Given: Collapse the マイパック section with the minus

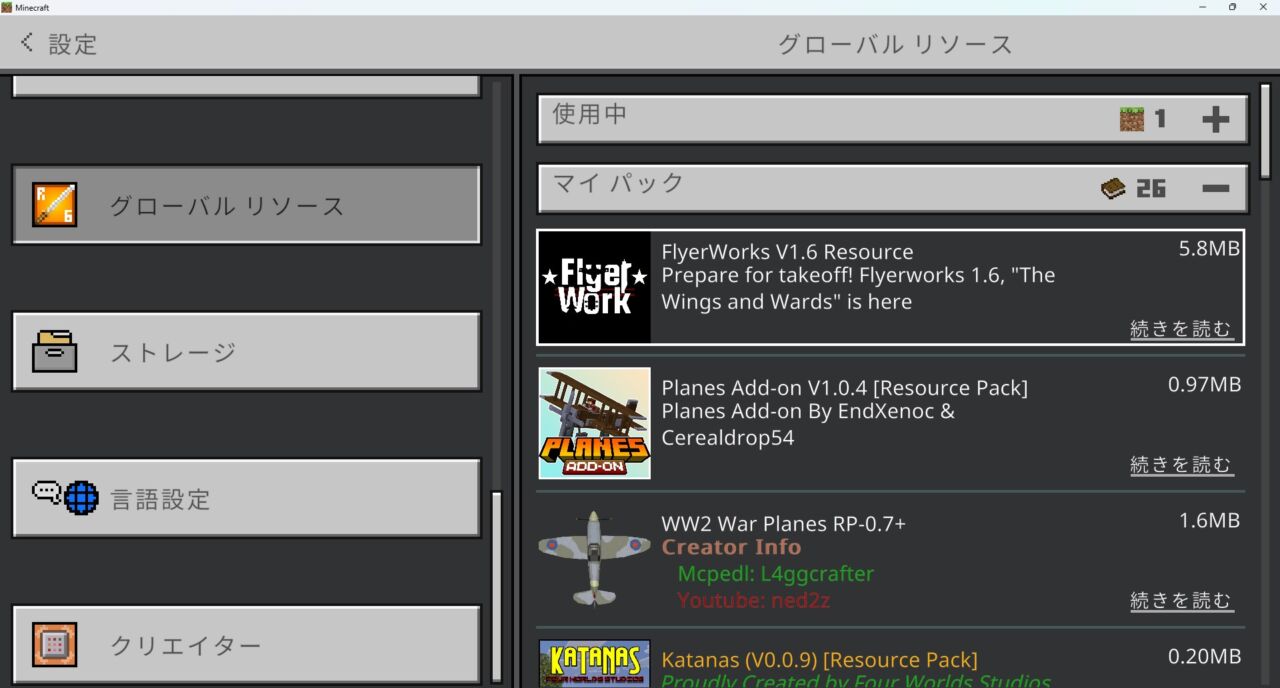Looking at the screenshot, I should 1218,187.
